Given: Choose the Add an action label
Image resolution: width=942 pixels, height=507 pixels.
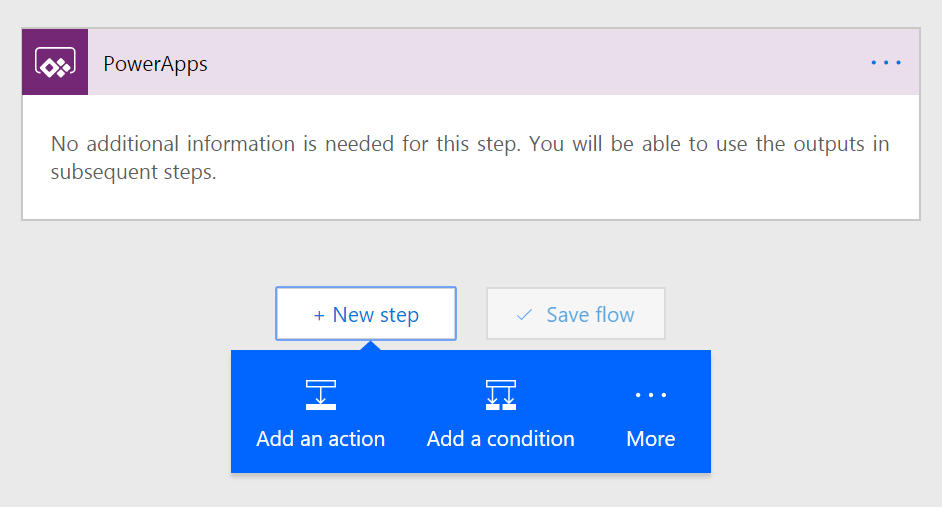Looking at the screenshot, I should [x=321, y=439].
